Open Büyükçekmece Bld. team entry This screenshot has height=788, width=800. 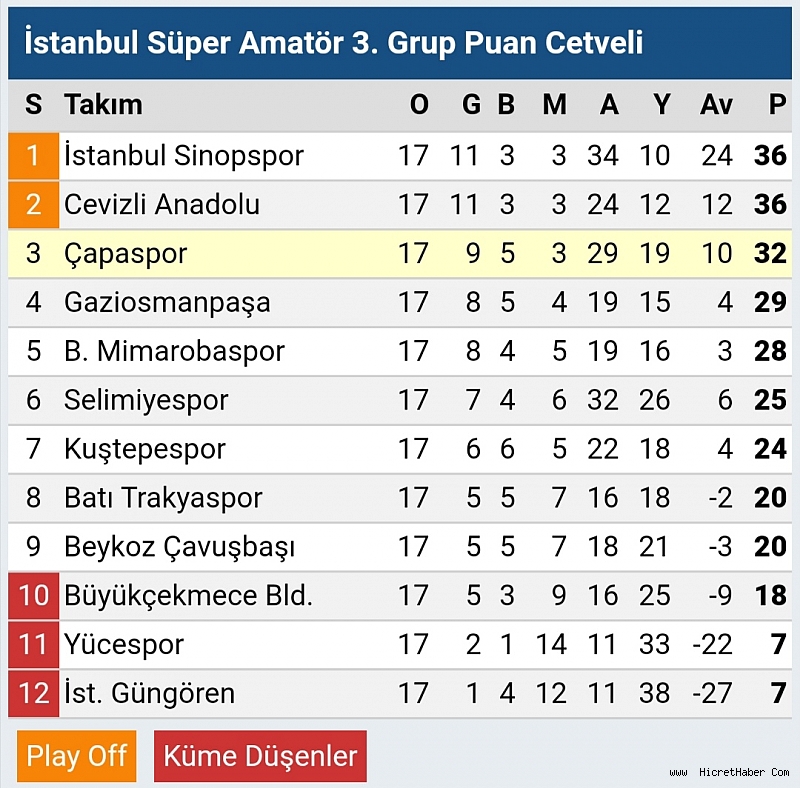(x=188, y=596)
